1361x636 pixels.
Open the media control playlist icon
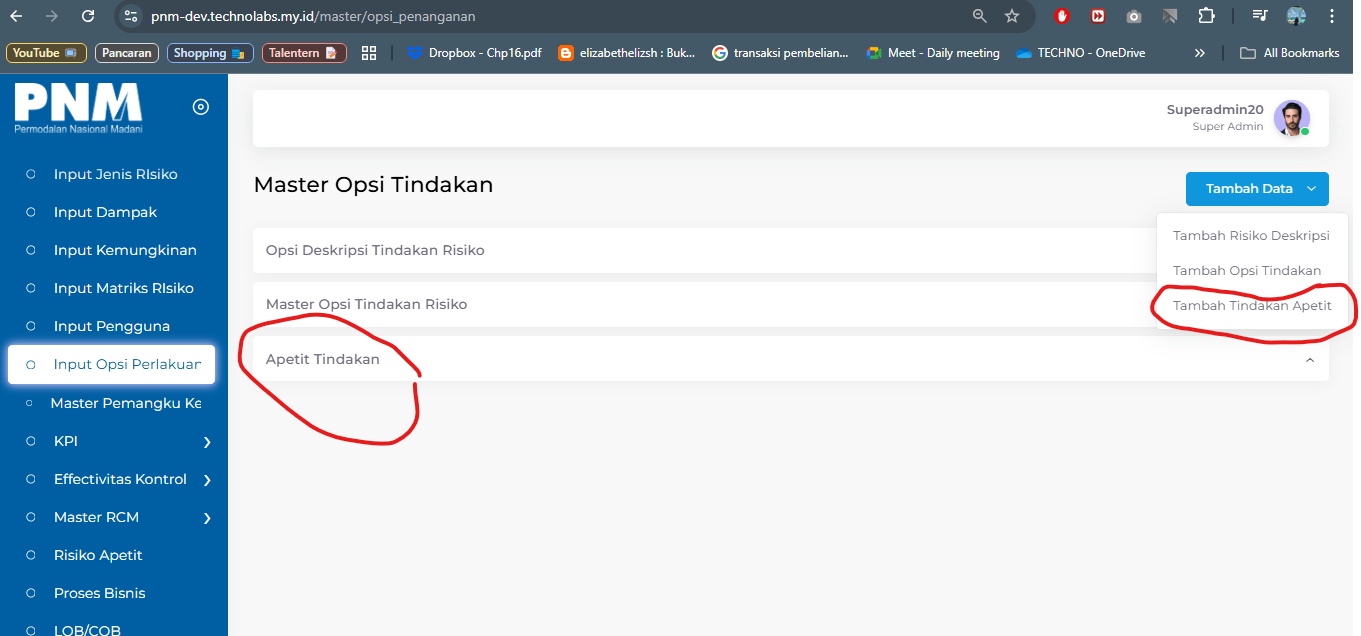[x=1260, y=16]
